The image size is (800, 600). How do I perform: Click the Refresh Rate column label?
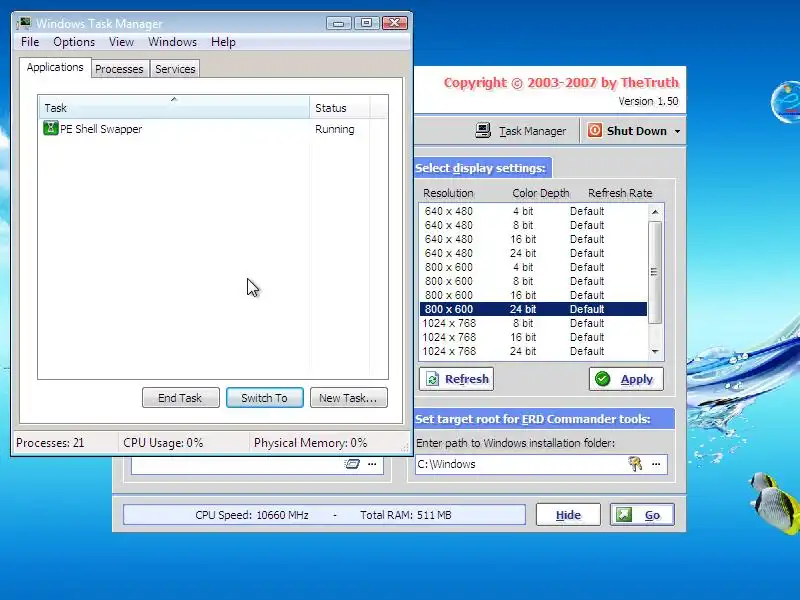coord(620,193)
